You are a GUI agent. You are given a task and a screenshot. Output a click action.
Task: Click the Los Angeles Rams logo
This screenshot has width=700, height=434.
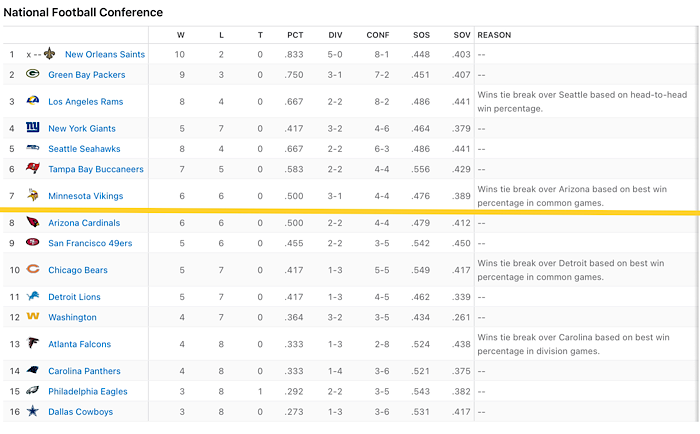[x=33, y=100]
